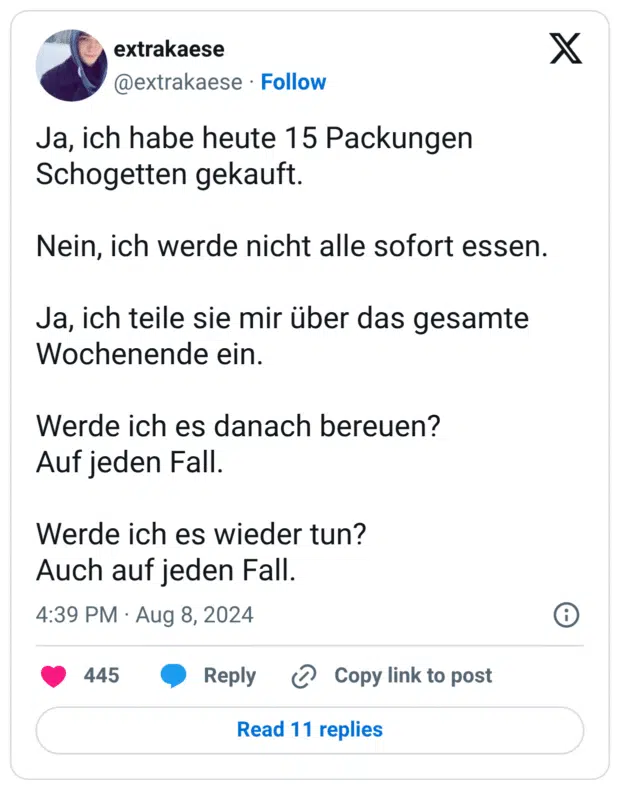Click the question 'Werde ich es wieder tun?'
Viewport: 620px width, 790px height.
201,535
